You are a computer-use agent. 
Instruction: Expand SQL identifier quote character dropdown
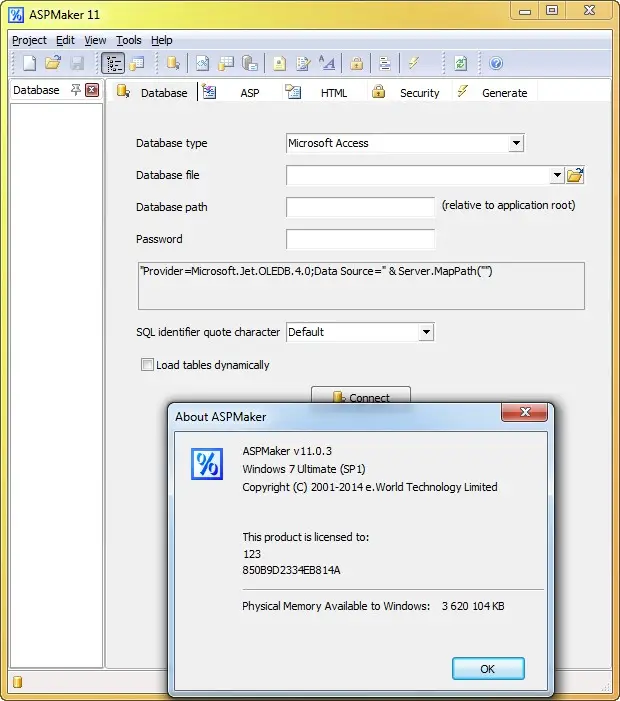pyautogui.click(x=426, y=332)
